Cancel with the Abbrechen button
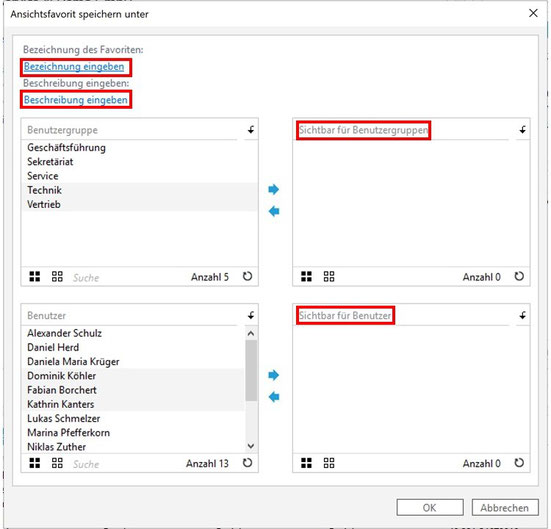The height and width of the screenshot is (529, 551). (505, 508)
